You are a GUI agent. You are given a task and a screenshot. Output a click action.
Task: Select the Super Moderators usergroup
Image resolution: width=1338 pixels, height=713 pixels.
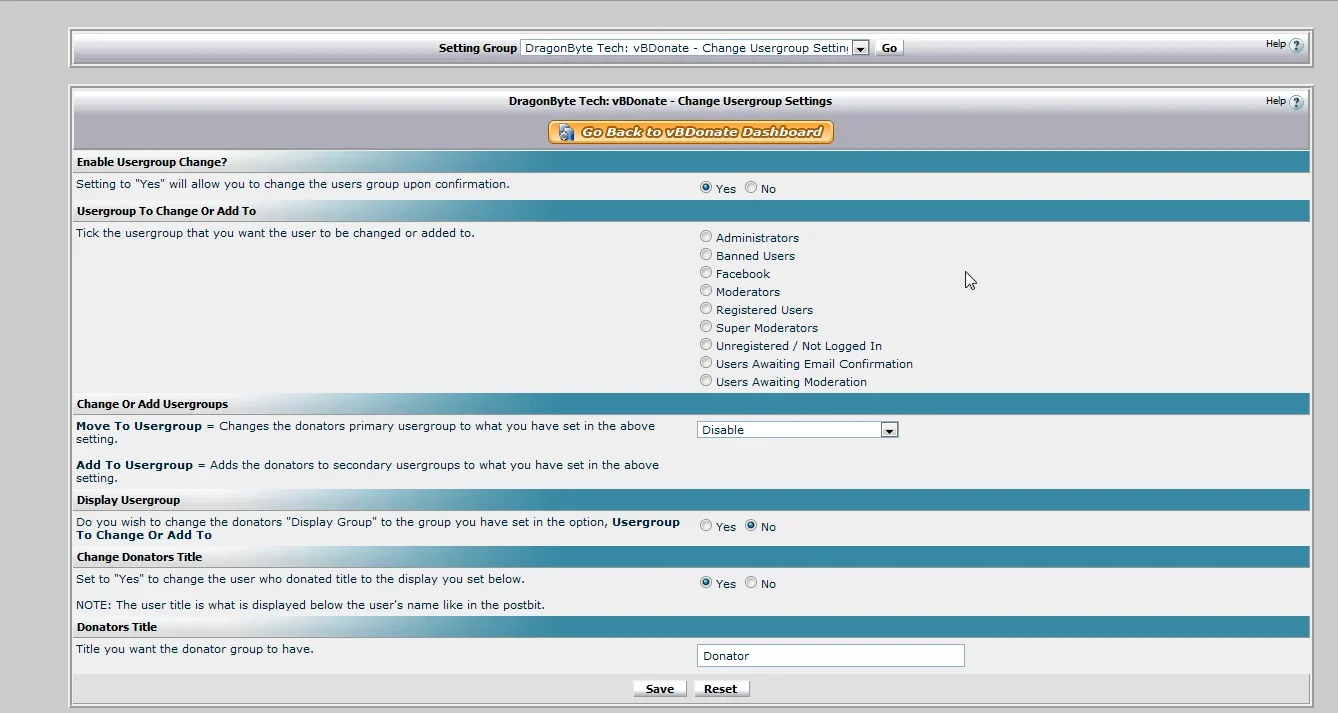[x=706, y=327]
